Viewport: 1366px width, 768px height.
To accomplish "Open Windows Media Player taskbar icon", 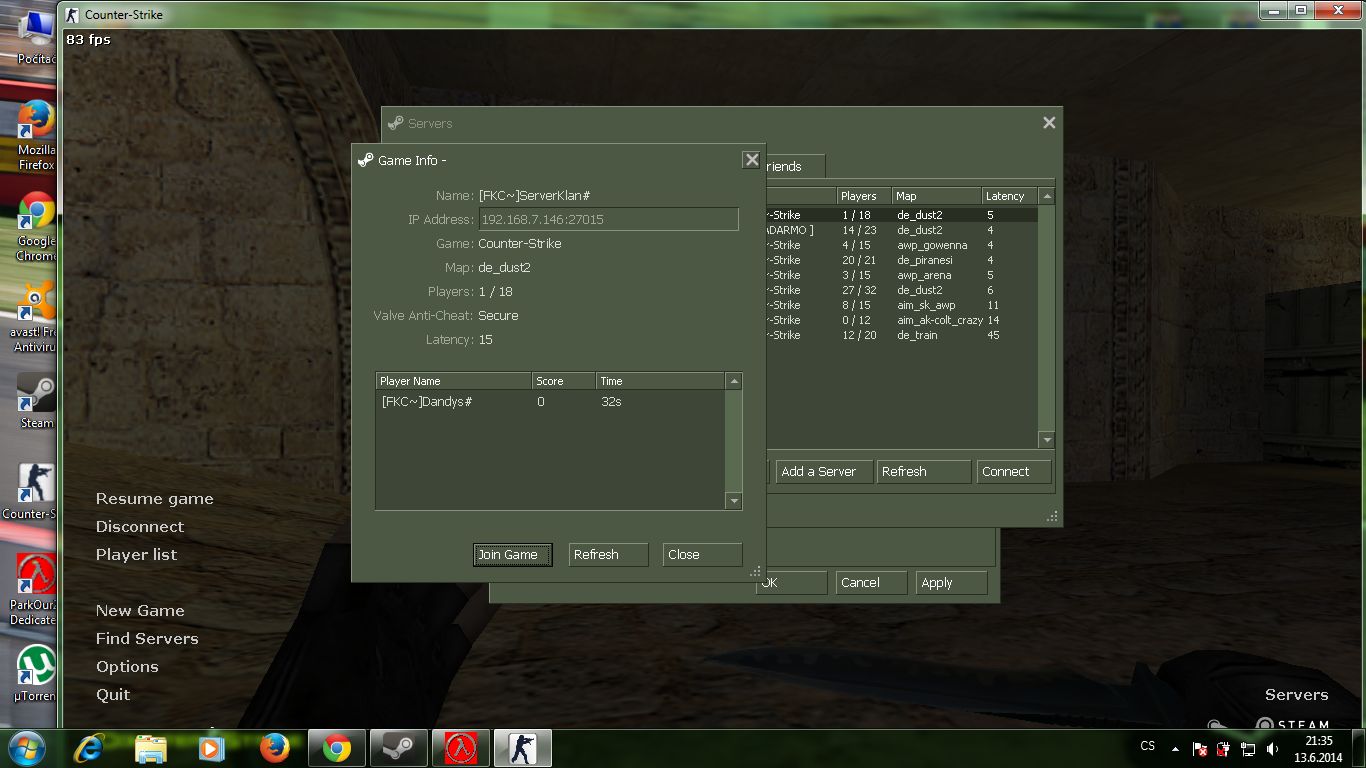I will (x=211, y=748).
